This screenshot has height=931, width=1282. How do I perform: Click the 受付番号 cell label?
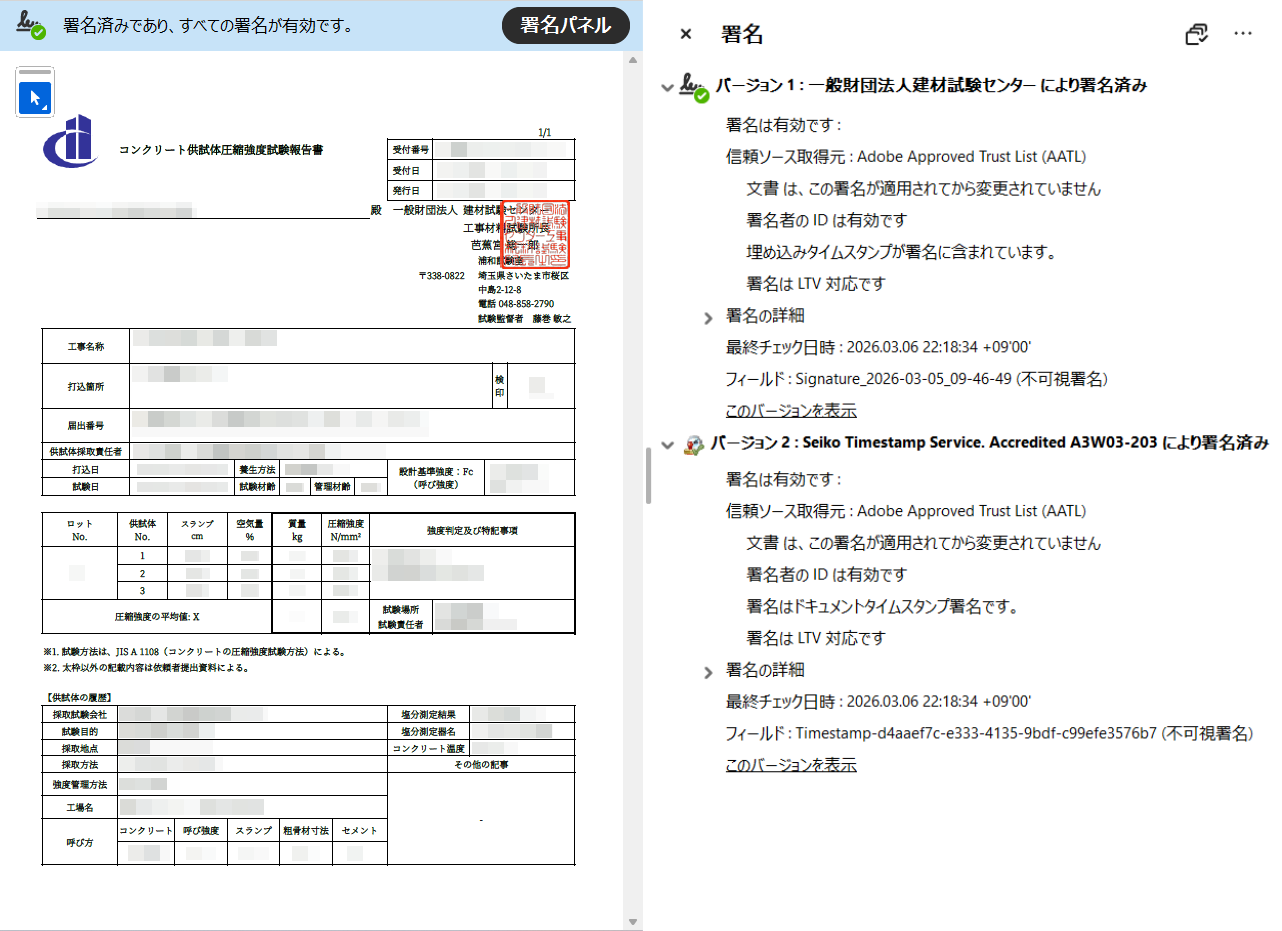(x=411, y=149)
